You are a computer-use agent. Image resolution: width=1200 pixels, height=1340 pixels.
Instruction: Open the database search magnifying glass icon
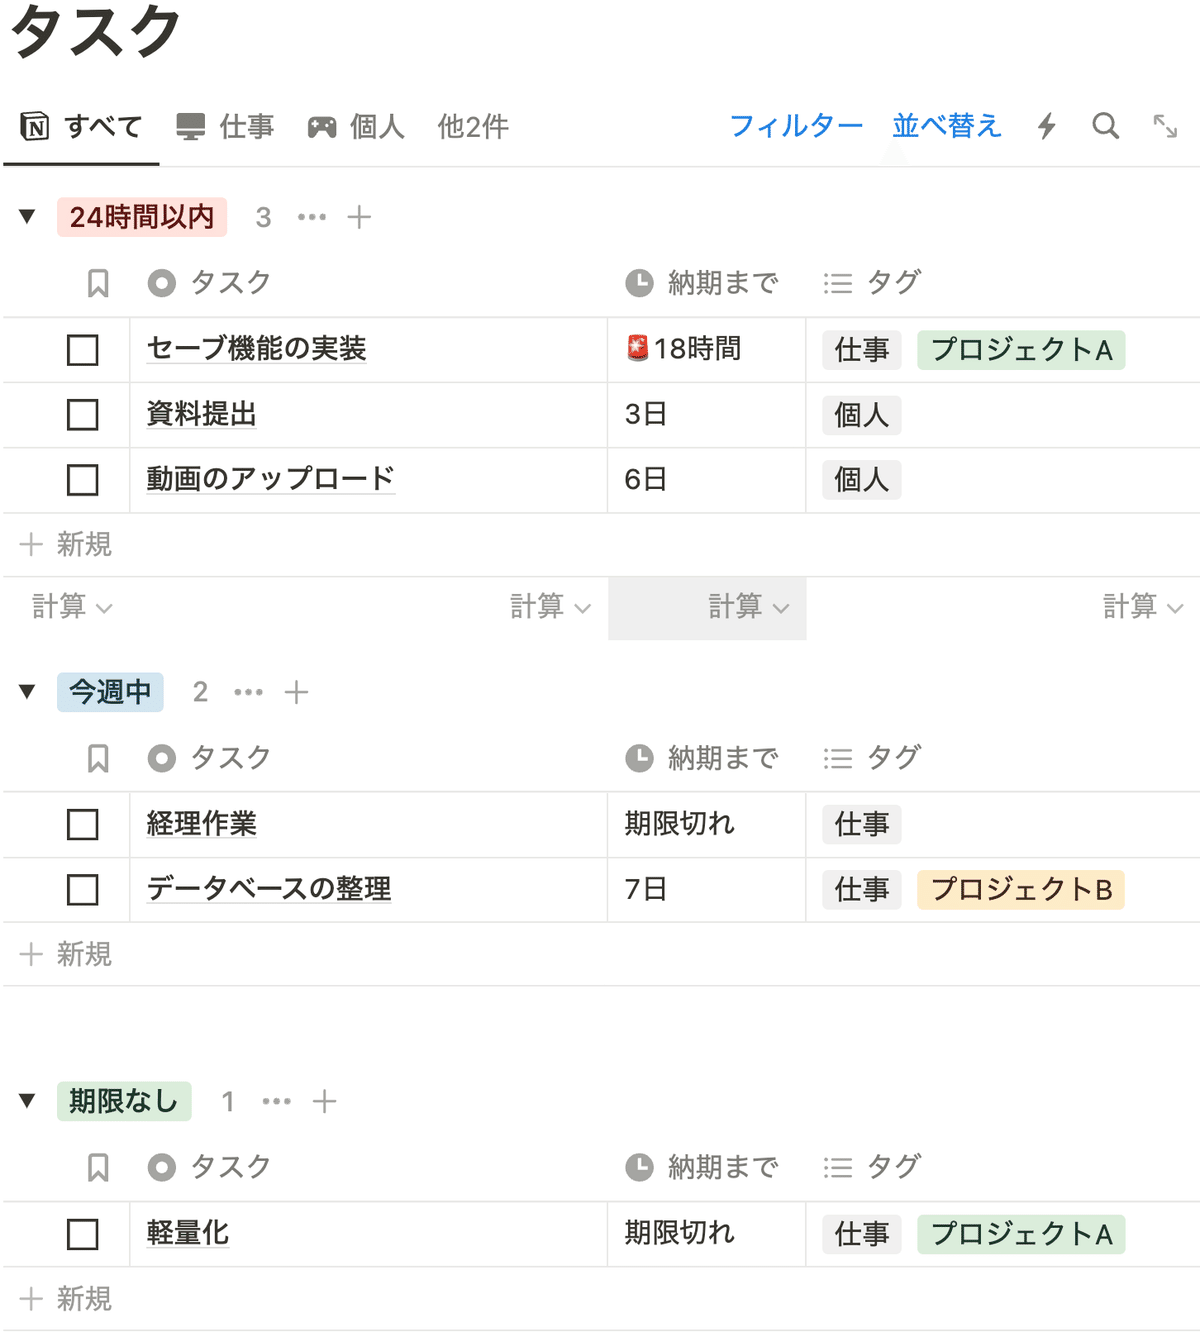pos(1105,126)
